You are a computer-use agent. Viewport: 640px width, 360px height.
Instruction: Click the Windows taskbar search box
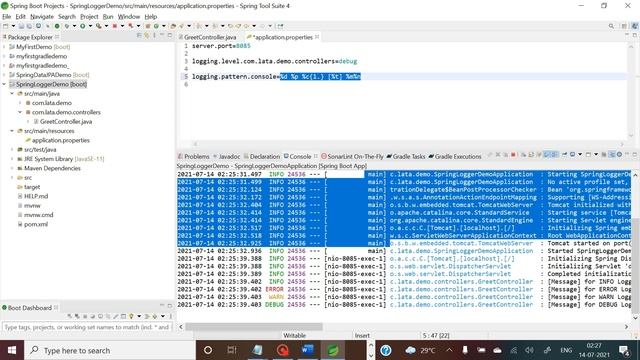110,350
